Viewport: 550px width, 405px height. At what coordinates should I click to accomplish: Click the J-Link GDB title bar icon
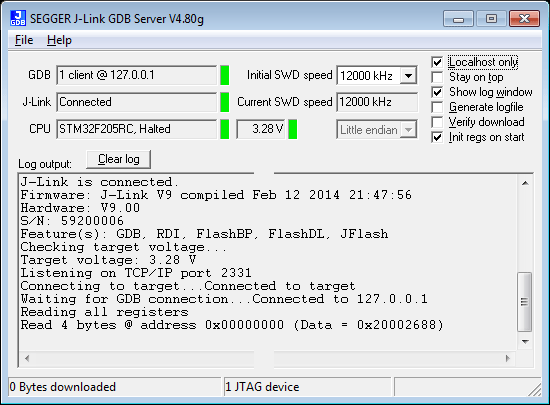18,18
